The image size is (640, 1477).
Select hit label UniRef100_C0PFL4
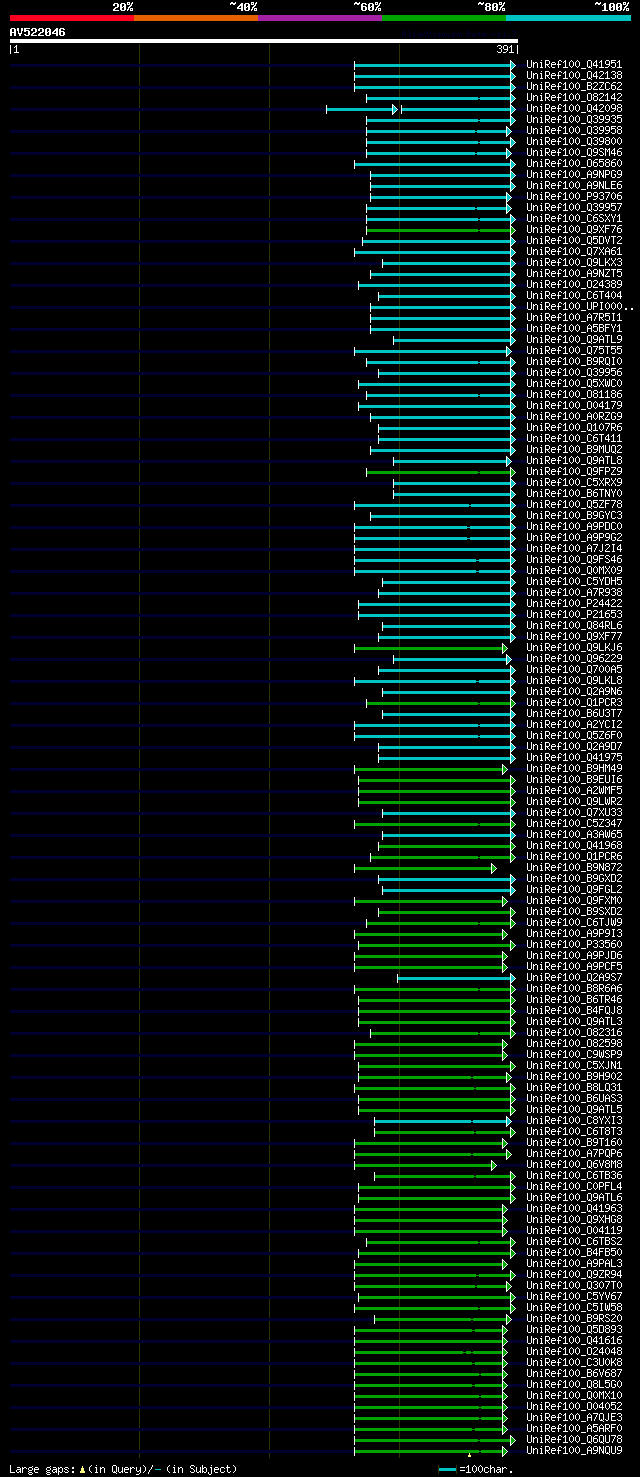(574, 1186)
